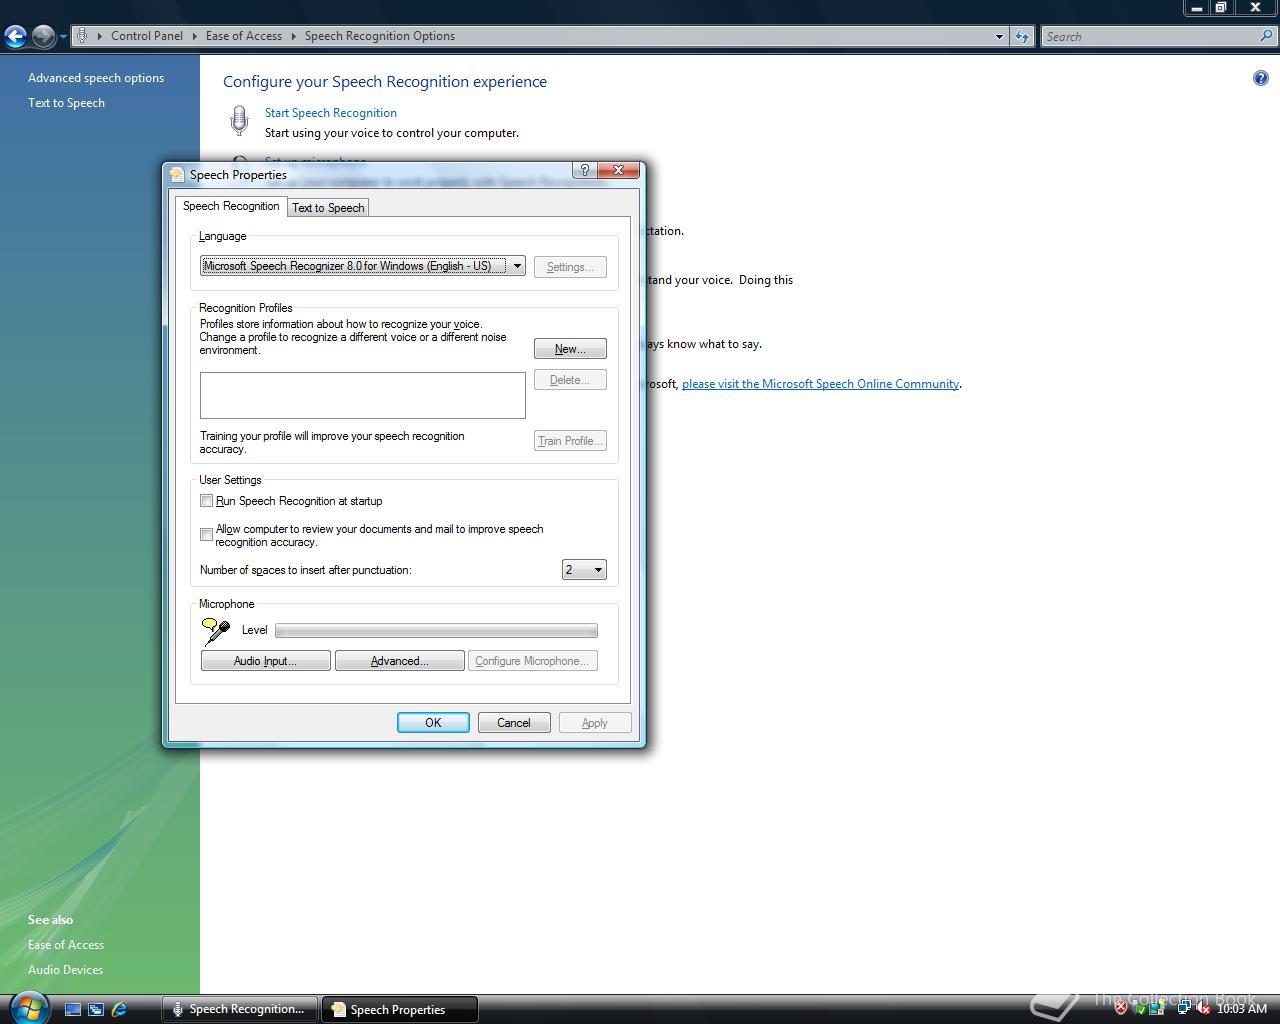Viewport: 1280px width, 1024px height.
Task: Click the Speech Properties title bar icon
Action: 177,174
